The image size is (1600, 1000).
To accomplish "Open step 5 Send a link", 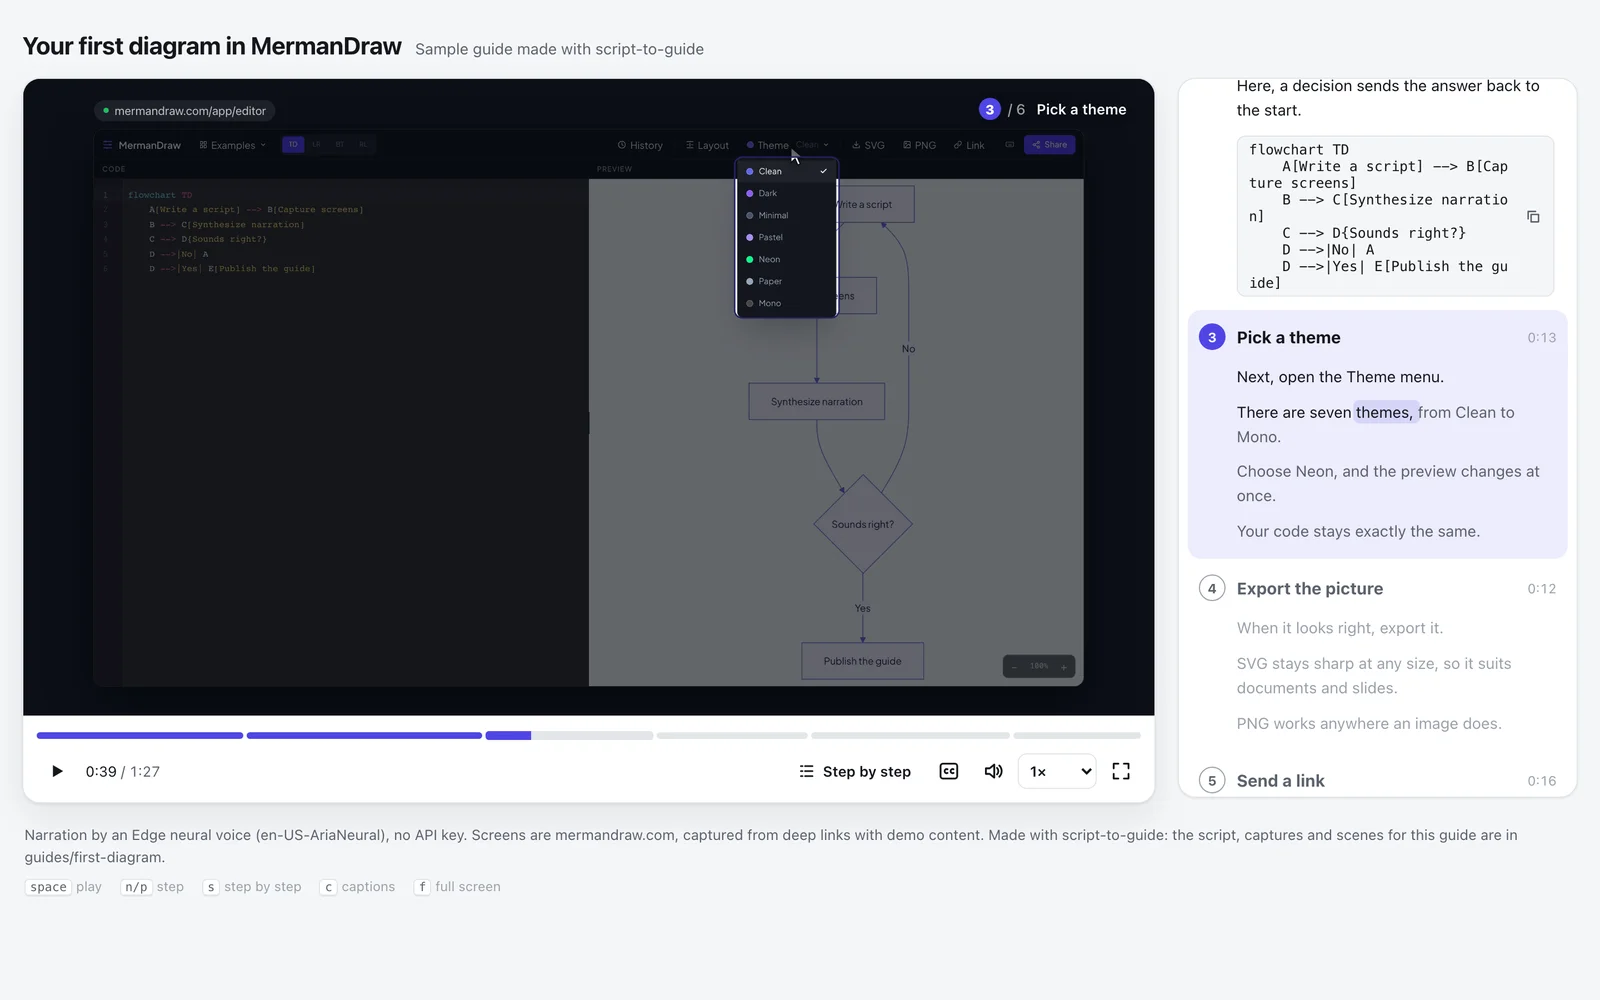I will [1280, 781].
